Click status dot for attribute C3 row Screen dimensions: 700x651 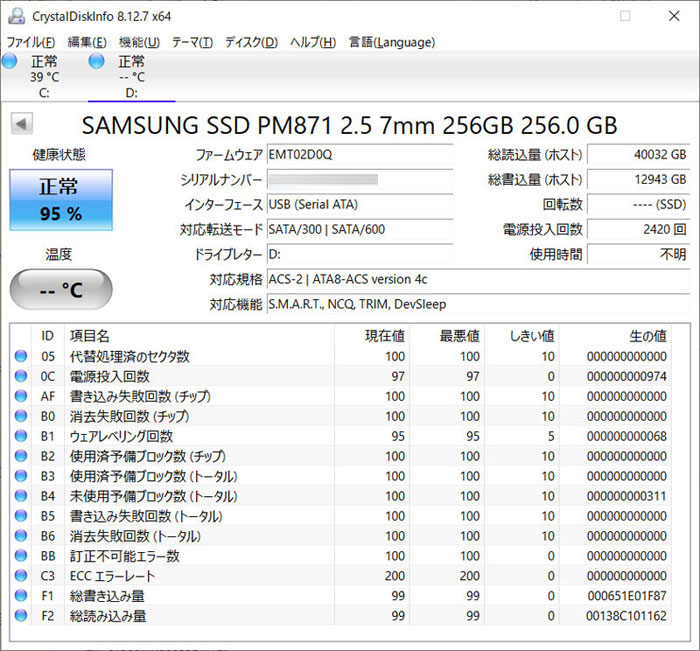click(x=21, y=575)
